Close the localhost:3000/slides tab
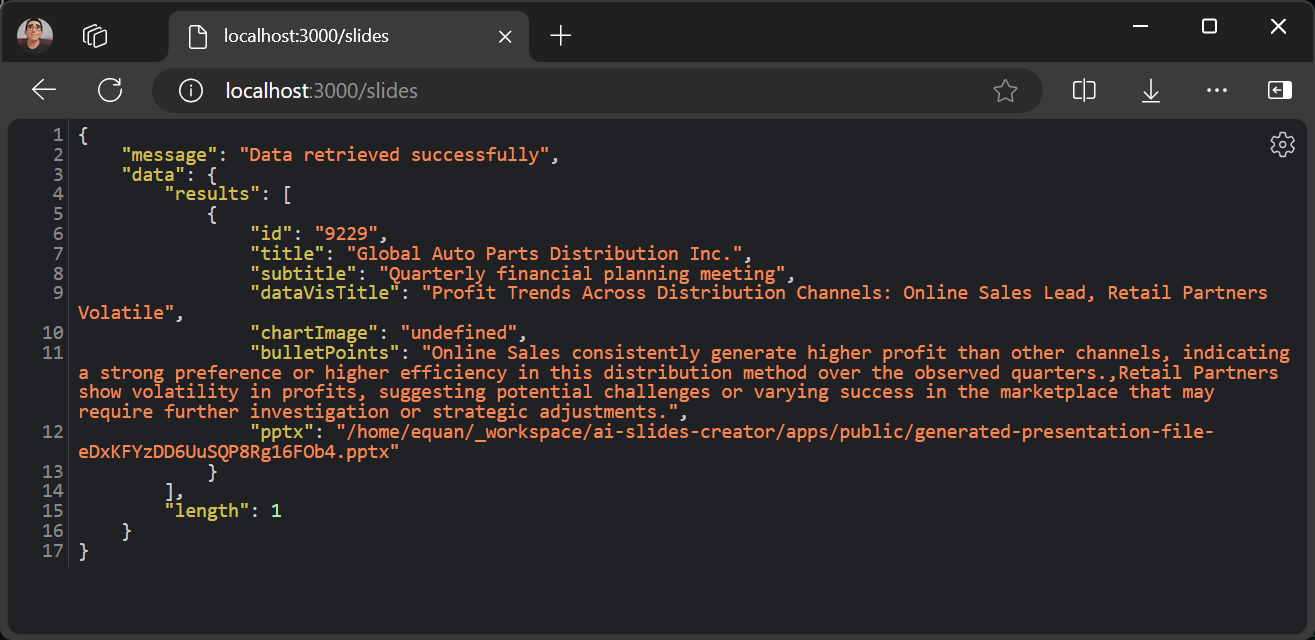The height and width of the screenshot is (640, 1315). [505, 36]
